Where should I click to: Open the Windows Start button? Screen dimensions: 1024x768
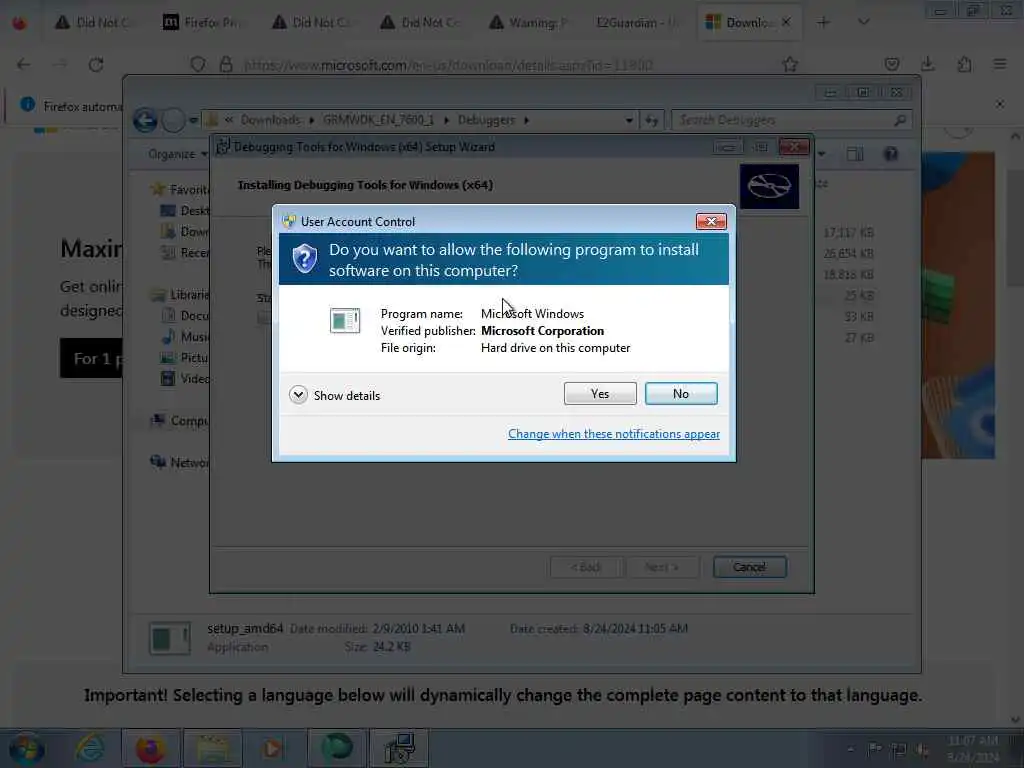point(26,748)
